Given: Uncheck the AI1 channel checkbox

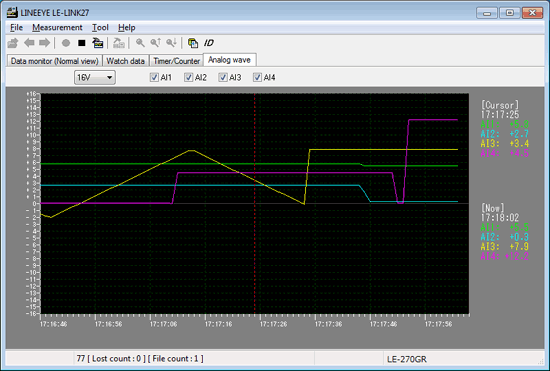Looking at the screenshot, I should tap(154, 77).
